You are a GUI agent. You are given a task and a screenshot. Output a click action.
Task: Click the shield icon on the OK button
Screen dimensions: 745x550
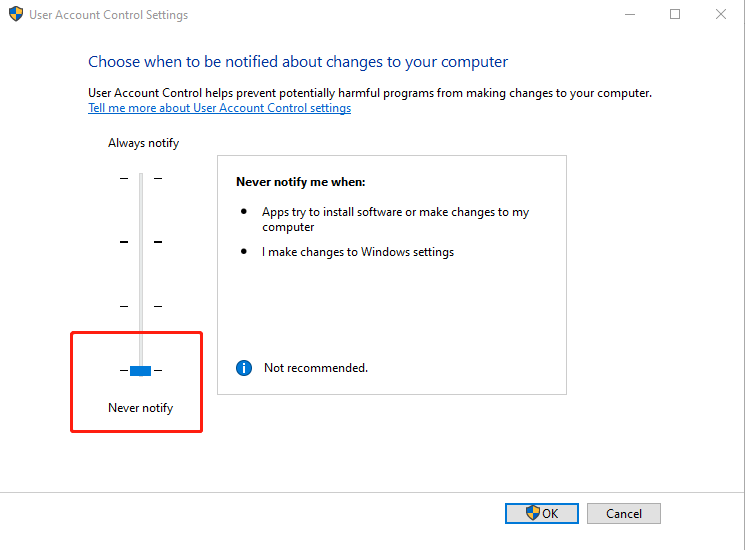tap(533, 513)
